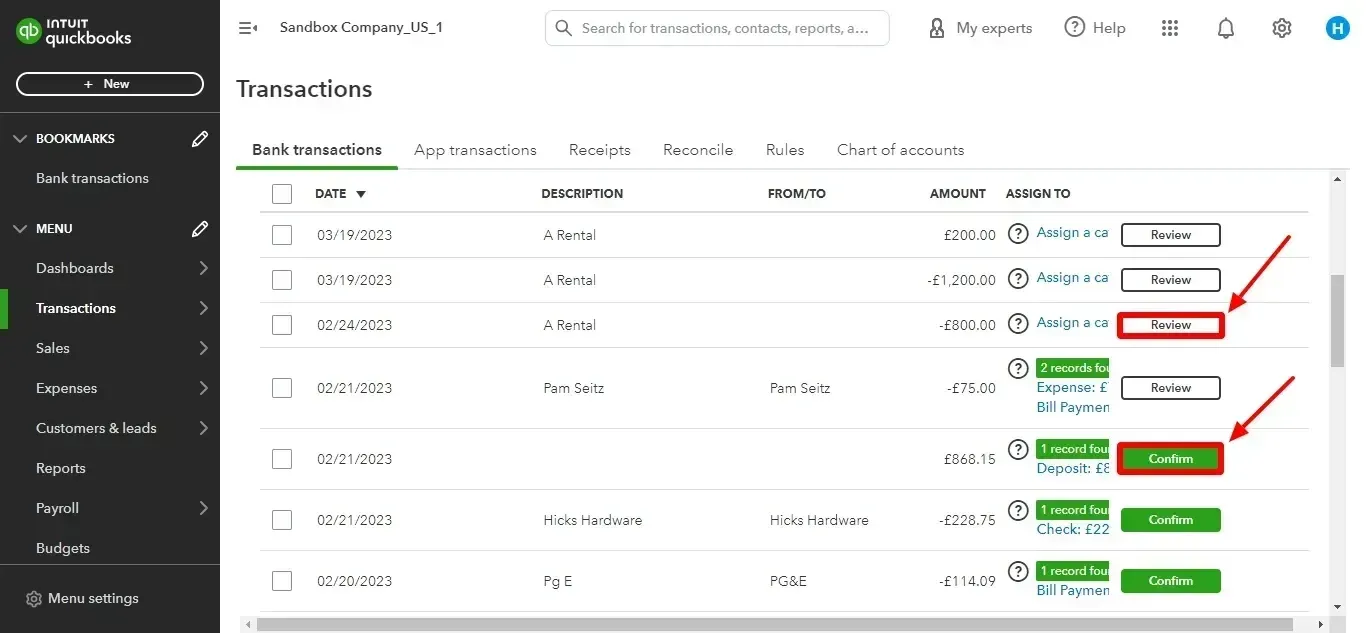Click help icon in Pg E row

(x=1018, y=571)
